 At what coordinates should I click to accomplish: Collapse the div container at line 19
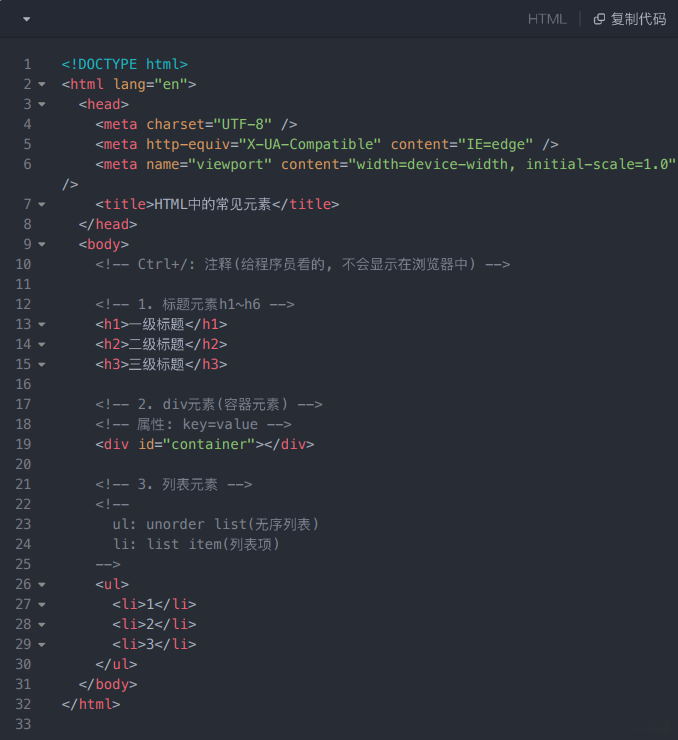point(42,444)
